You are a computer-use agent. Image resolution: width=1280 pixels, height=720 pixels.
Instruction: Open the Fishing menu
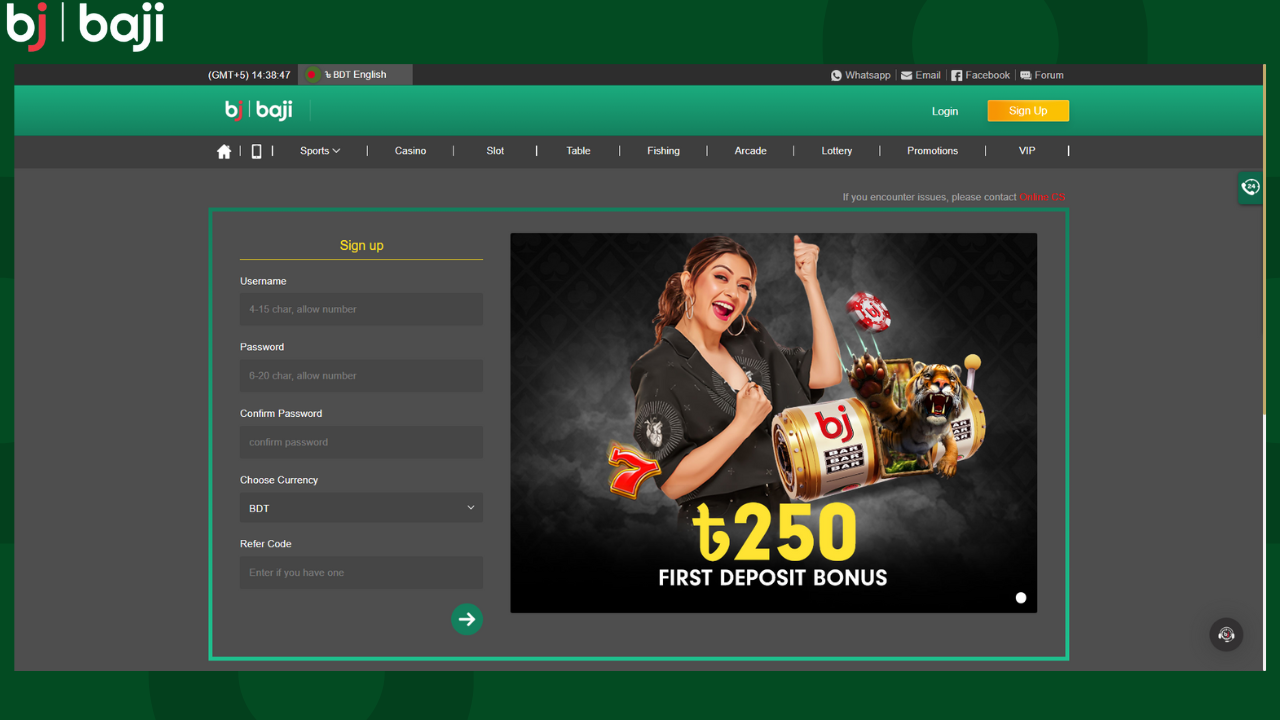tap(663, 151)
